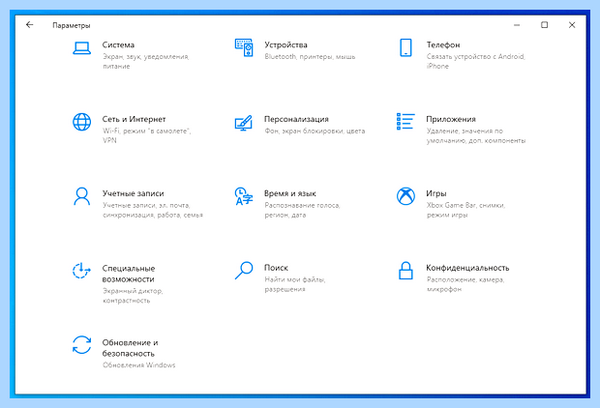Click the Параметры window title text
Viewport: 600px width, 408px height.
(71, 25)
